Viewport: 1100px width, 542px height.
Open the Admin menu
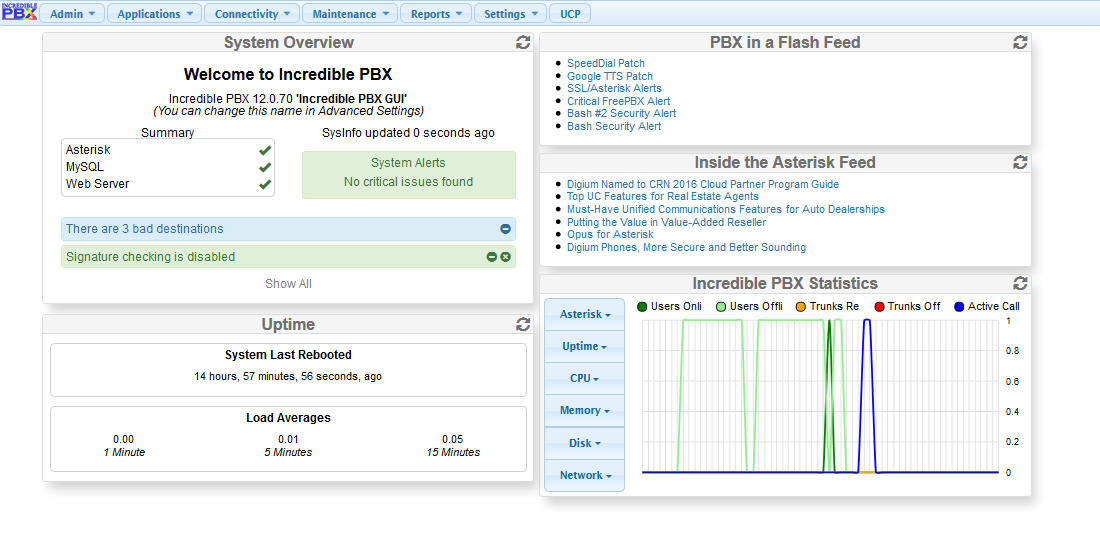(72, 13)
